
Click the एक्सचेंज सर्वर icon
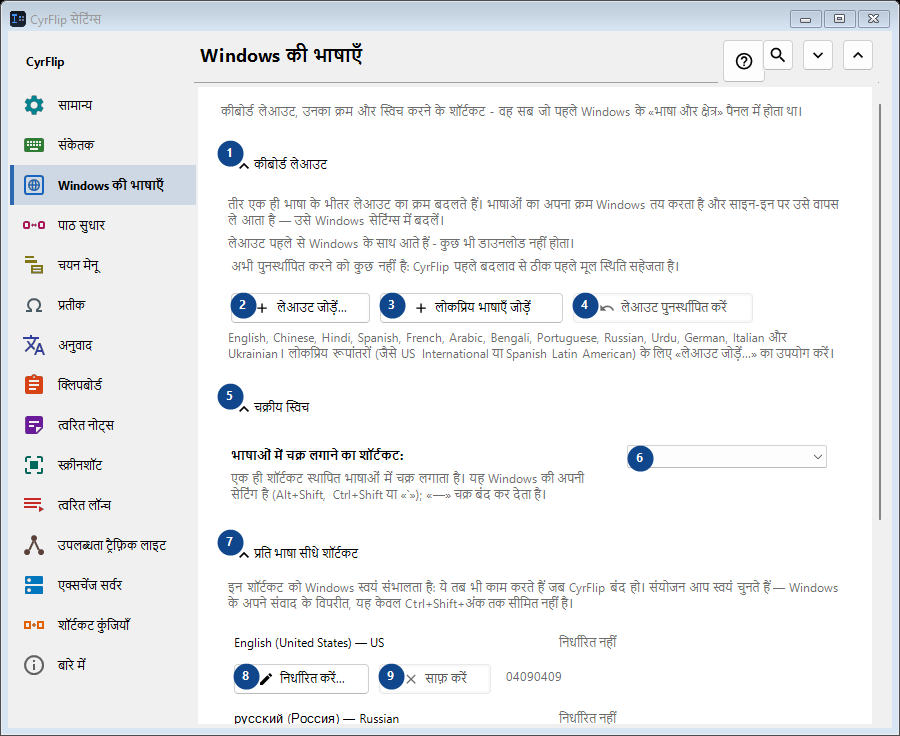[x=34, y=585]
